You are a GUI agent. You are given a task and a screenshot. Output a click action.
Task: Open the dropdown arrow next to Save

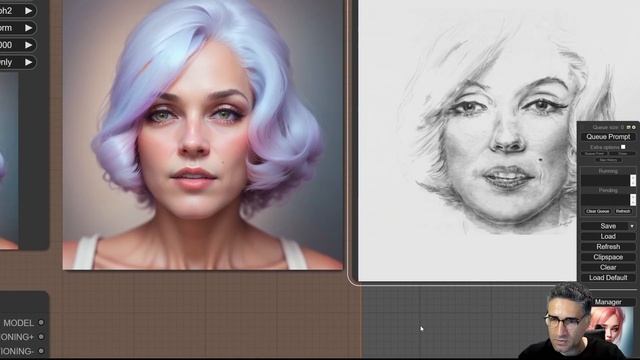[632, 226]
